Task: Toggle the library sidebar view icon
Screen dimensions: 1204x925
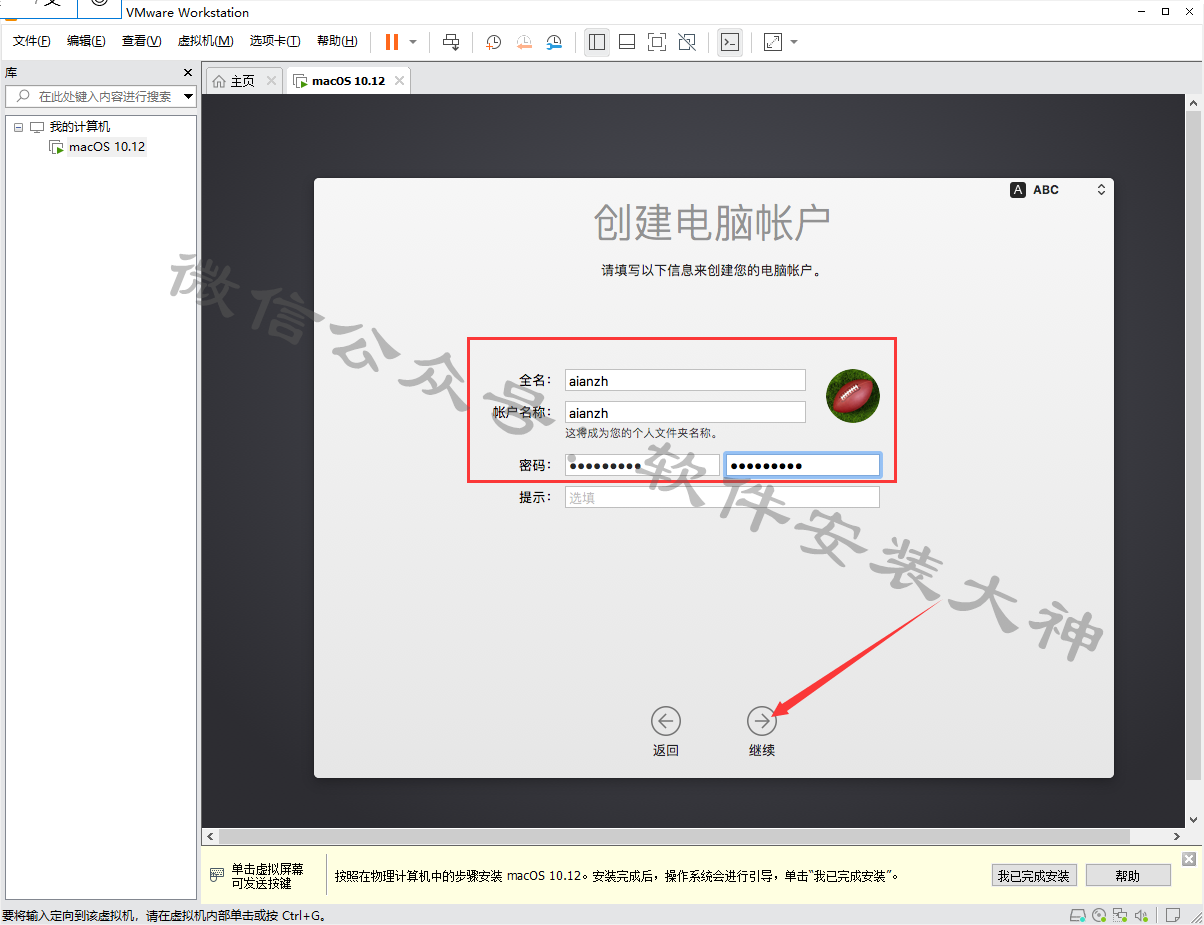Action: (x=597, y=42)
